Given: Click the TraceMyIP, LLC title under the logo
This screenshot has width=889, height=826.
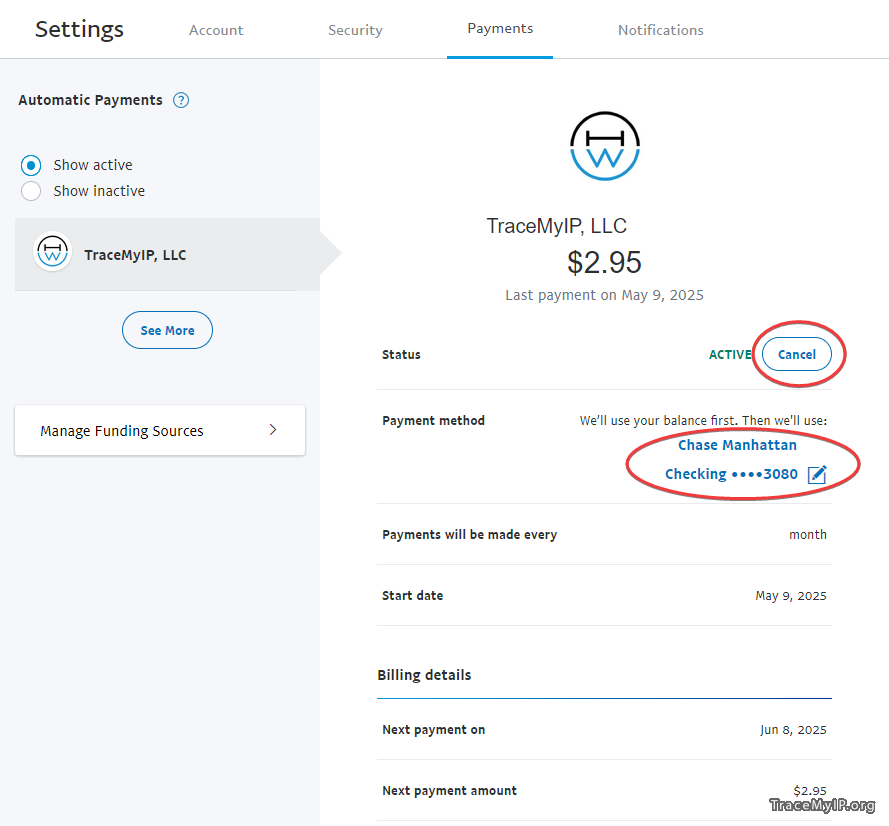Looking at the screenshot, I should click(556, 226).
